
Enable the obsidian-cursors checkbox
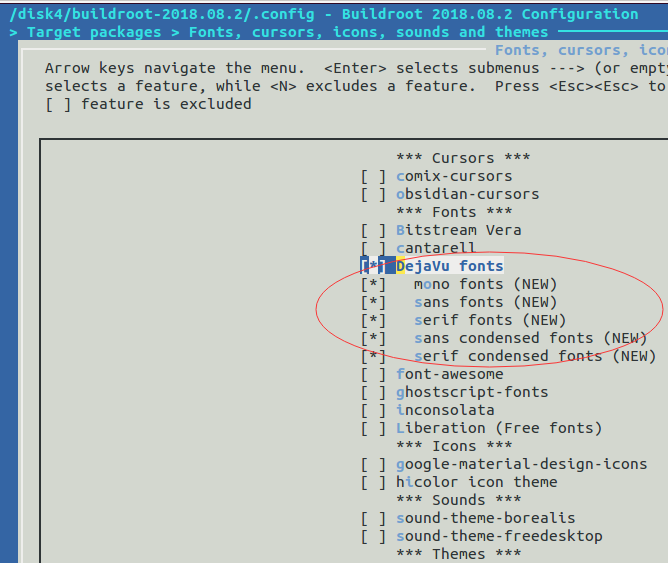click(373, 194)
